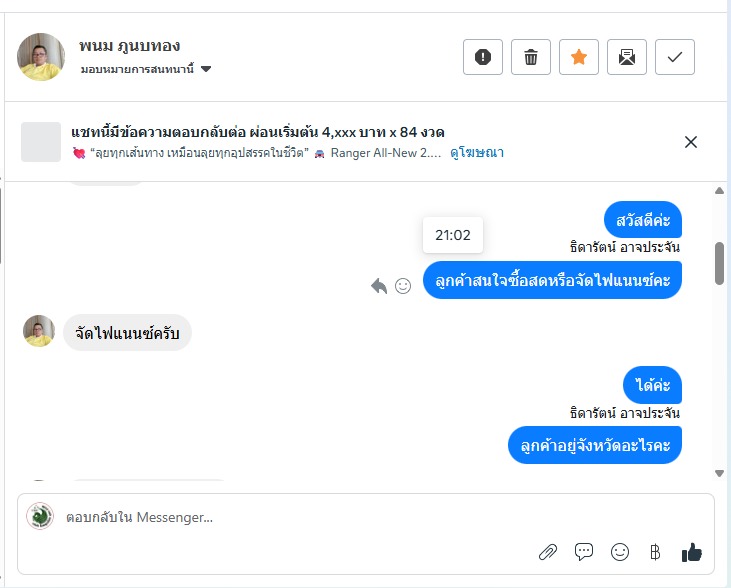The image size is (731, 588).
Task: Toggle the orange star follow-up flag
Action: click(579, 57)
